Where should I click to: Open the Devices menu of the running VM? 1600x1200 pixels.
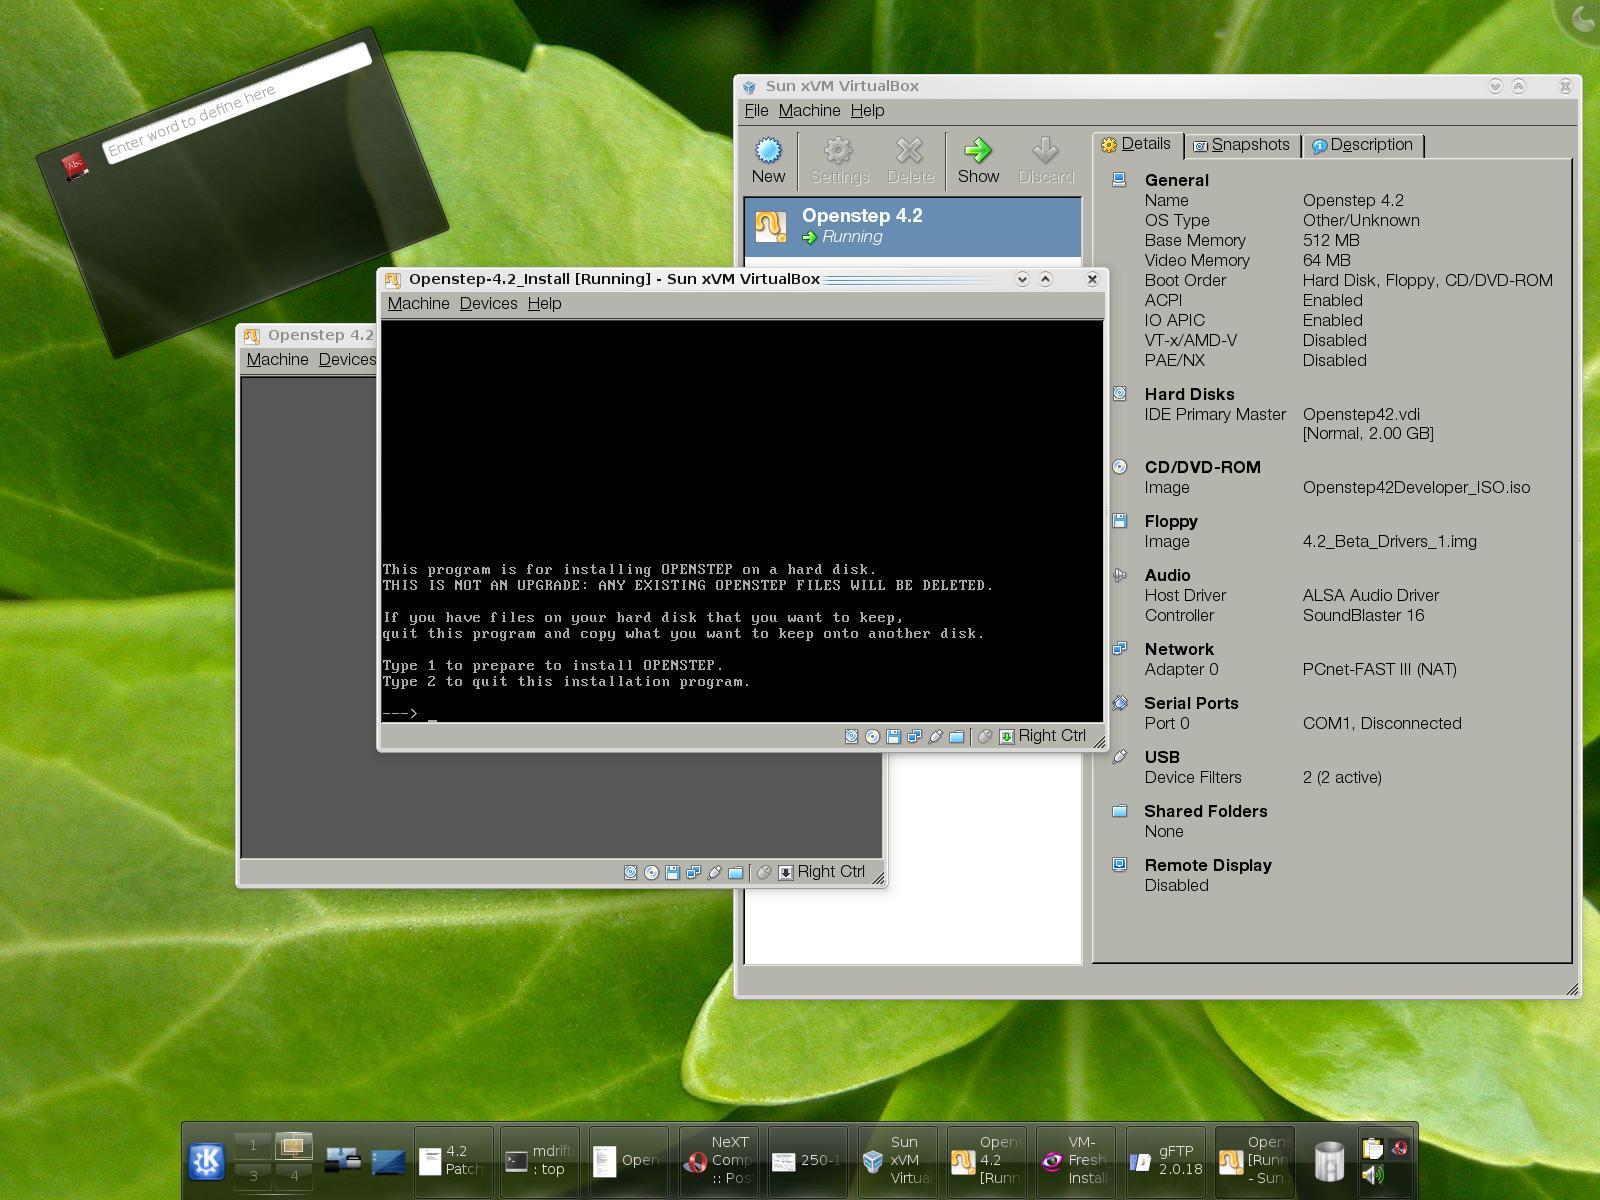click(489, 303)
